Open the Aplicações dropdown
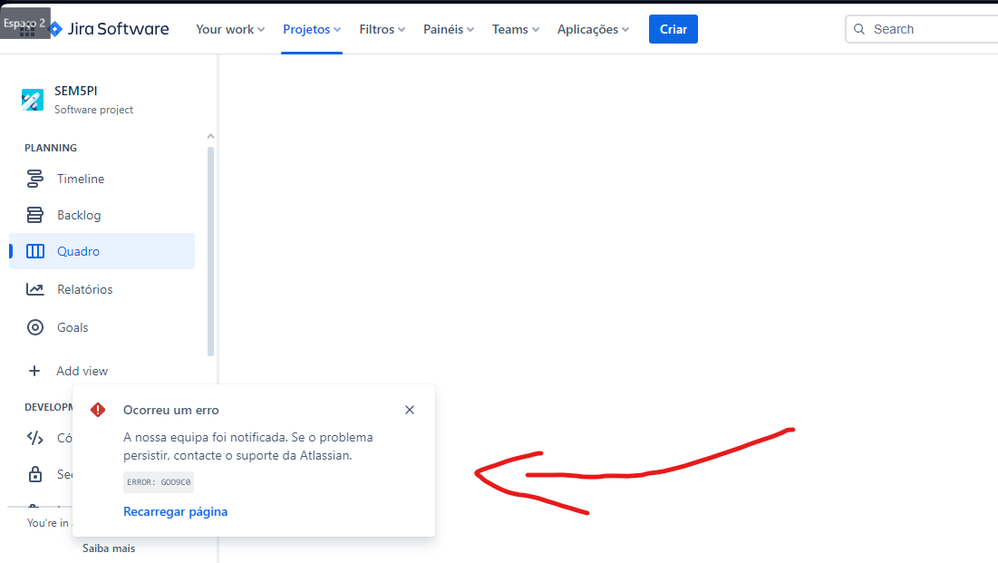 [x=593, y=29]
